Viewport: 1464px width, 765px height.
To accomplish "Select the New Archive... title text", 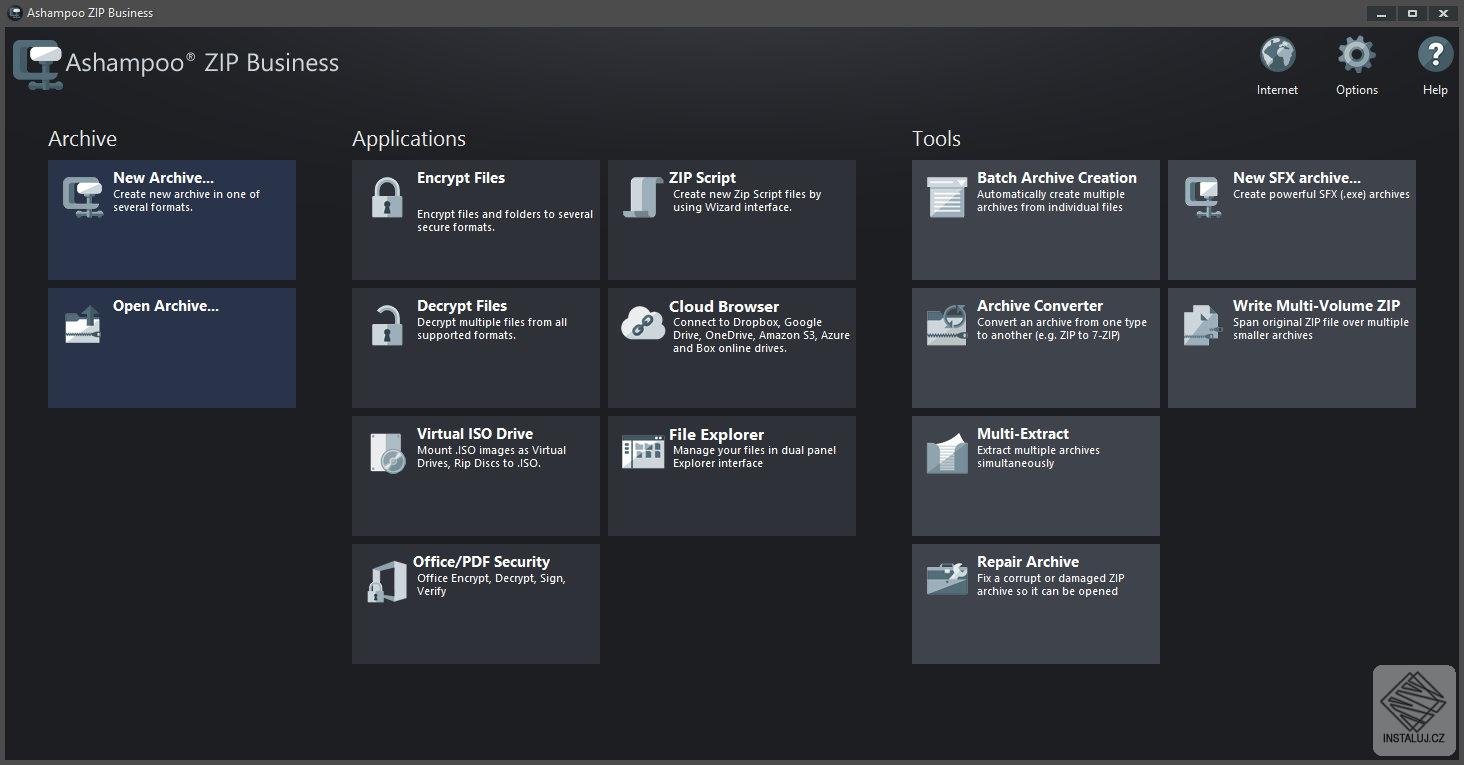I will coord(163,178).
